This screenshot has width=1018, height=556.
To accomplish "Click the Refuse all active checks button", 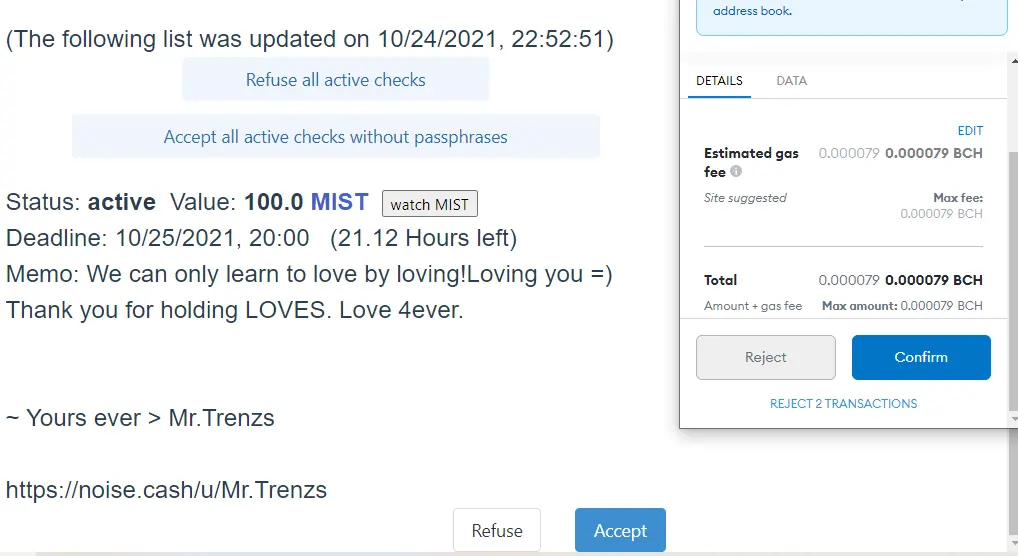I will click(x=336, y=80).
